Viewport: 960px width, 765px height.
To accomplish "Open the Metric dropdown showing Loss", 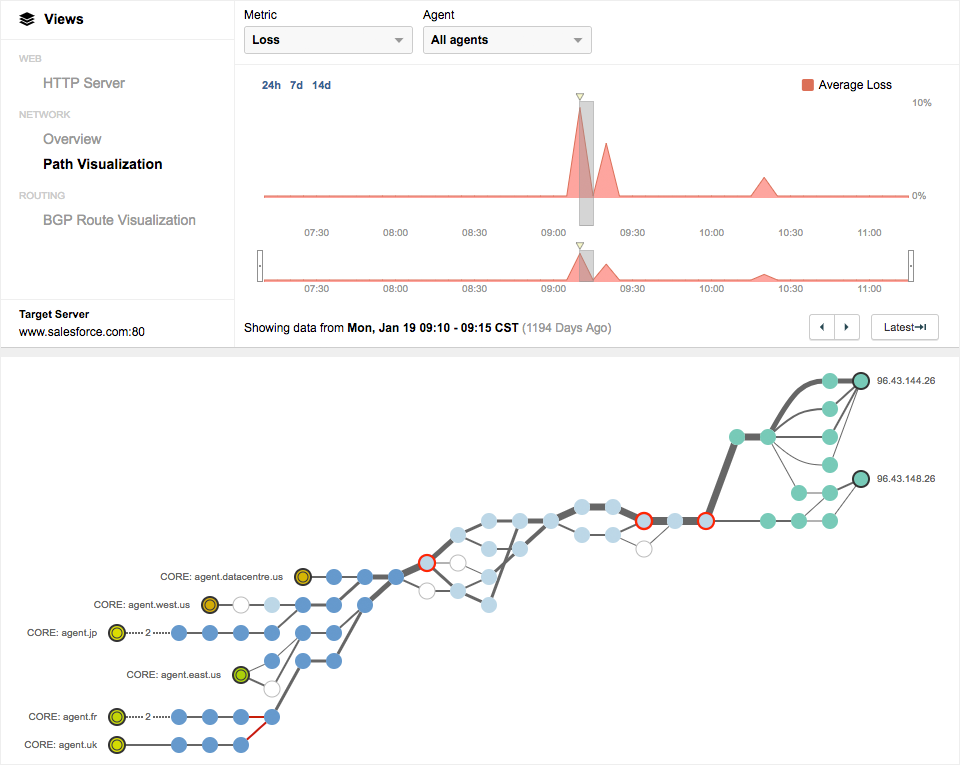I will [328, 40].
